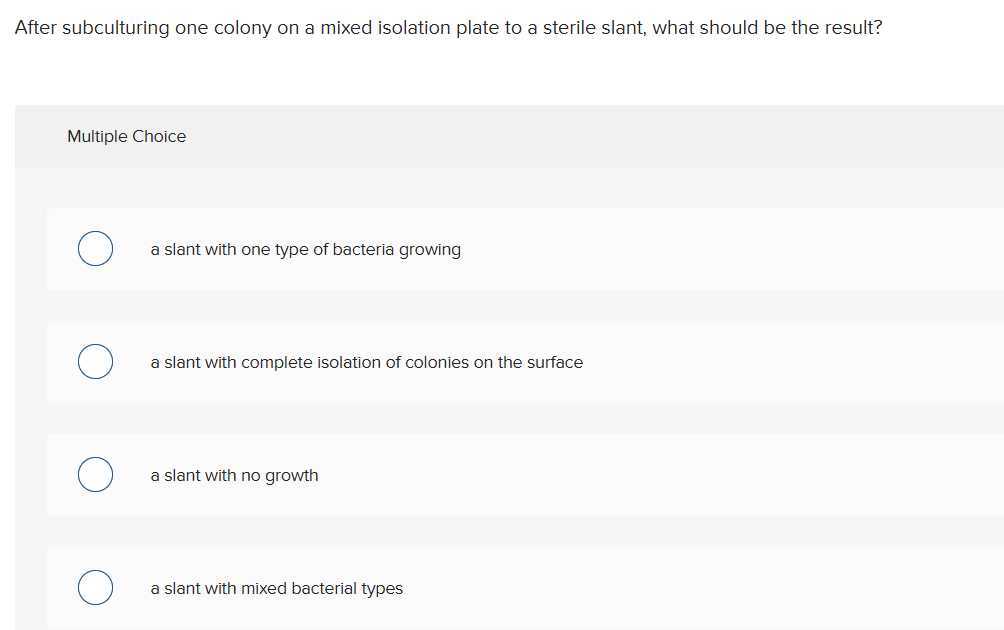The image size is (1004, 630).
Task: Choose the complete isolation of colonies radio button
Action: click(95, 362)
